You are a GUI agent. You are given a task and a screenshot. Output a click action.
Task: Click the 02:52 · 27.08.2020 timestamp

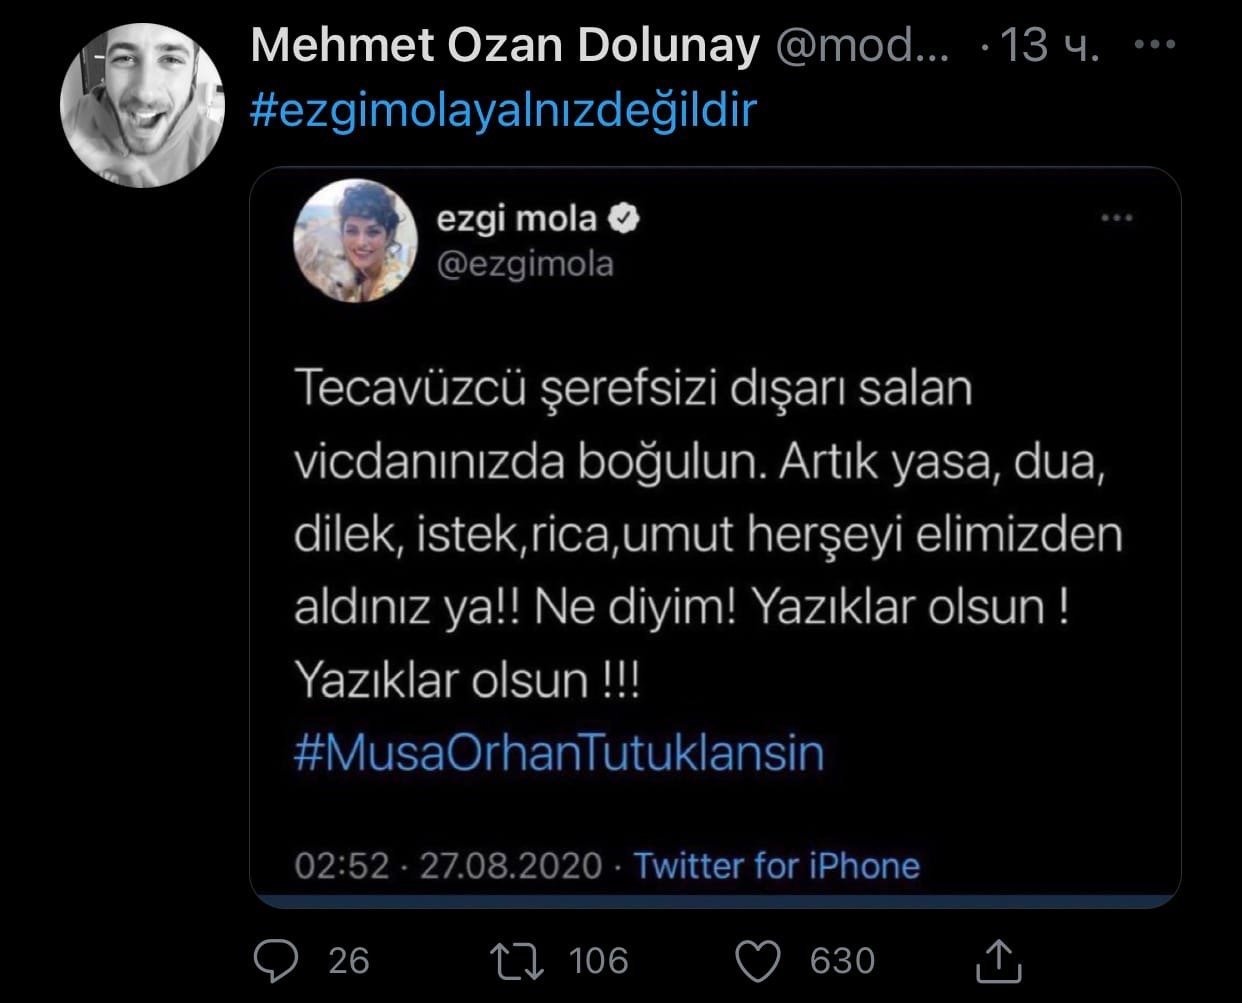448,865
